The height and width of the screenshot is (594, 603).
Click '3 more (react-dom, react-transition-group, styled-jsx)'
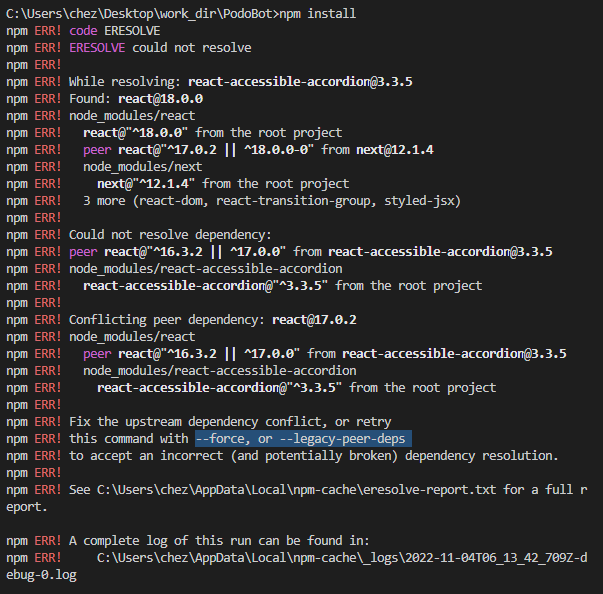pos(272,201)
